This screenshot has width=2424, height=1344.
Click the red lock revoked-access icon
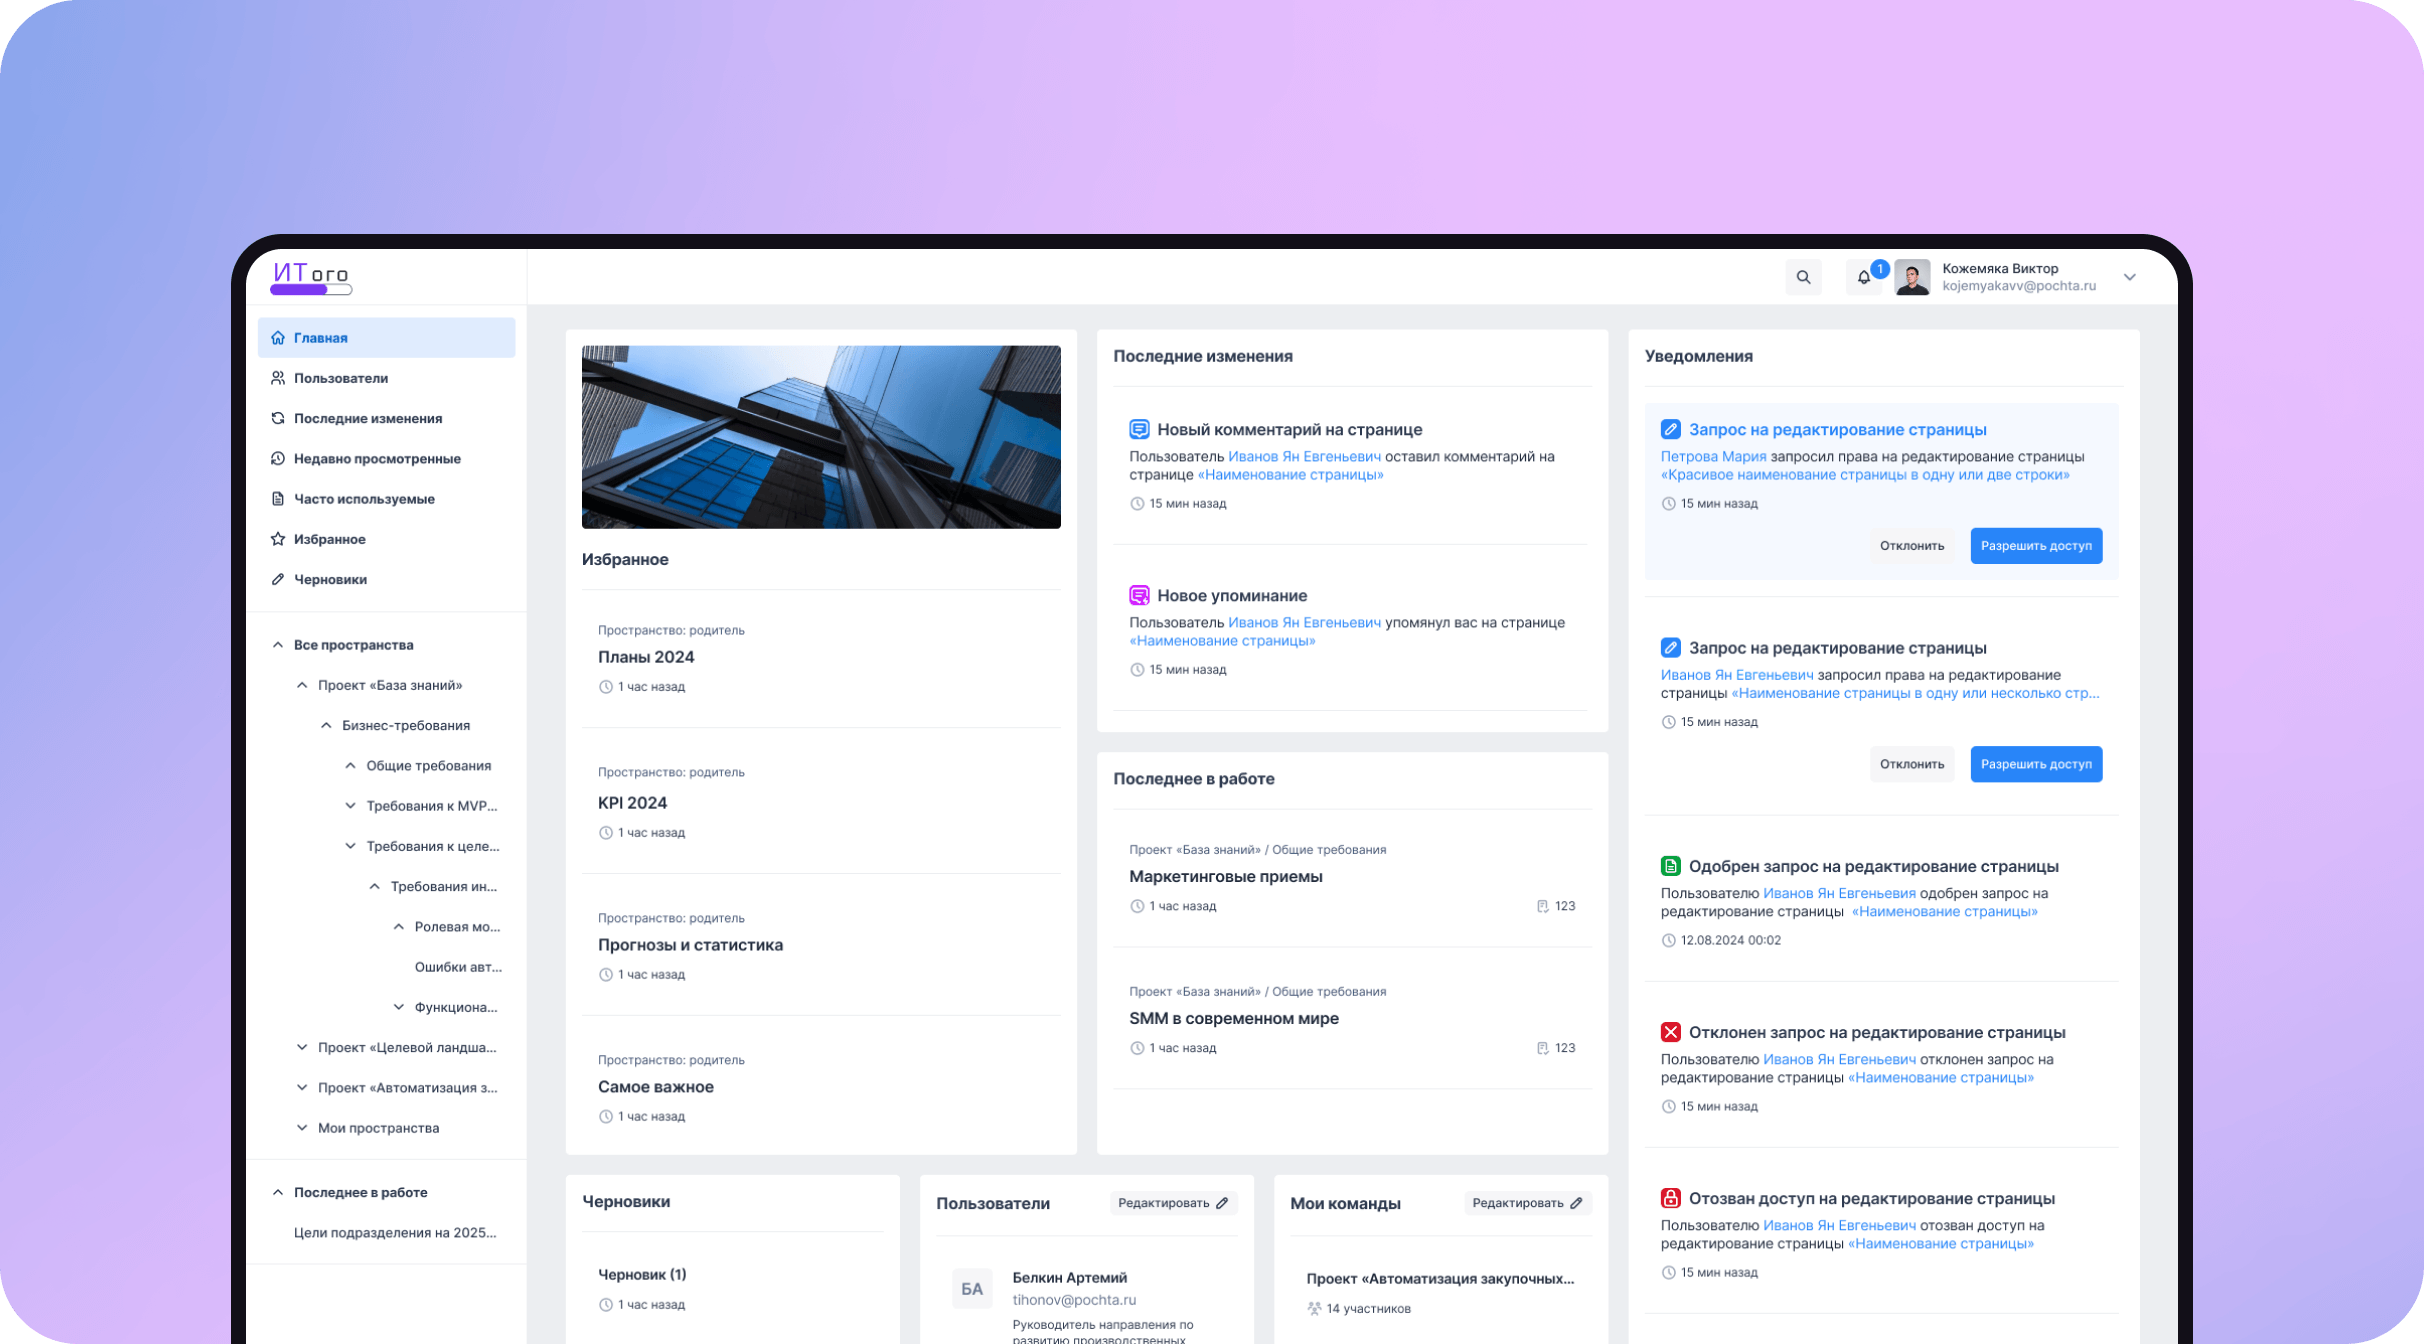point(1670,1198)
